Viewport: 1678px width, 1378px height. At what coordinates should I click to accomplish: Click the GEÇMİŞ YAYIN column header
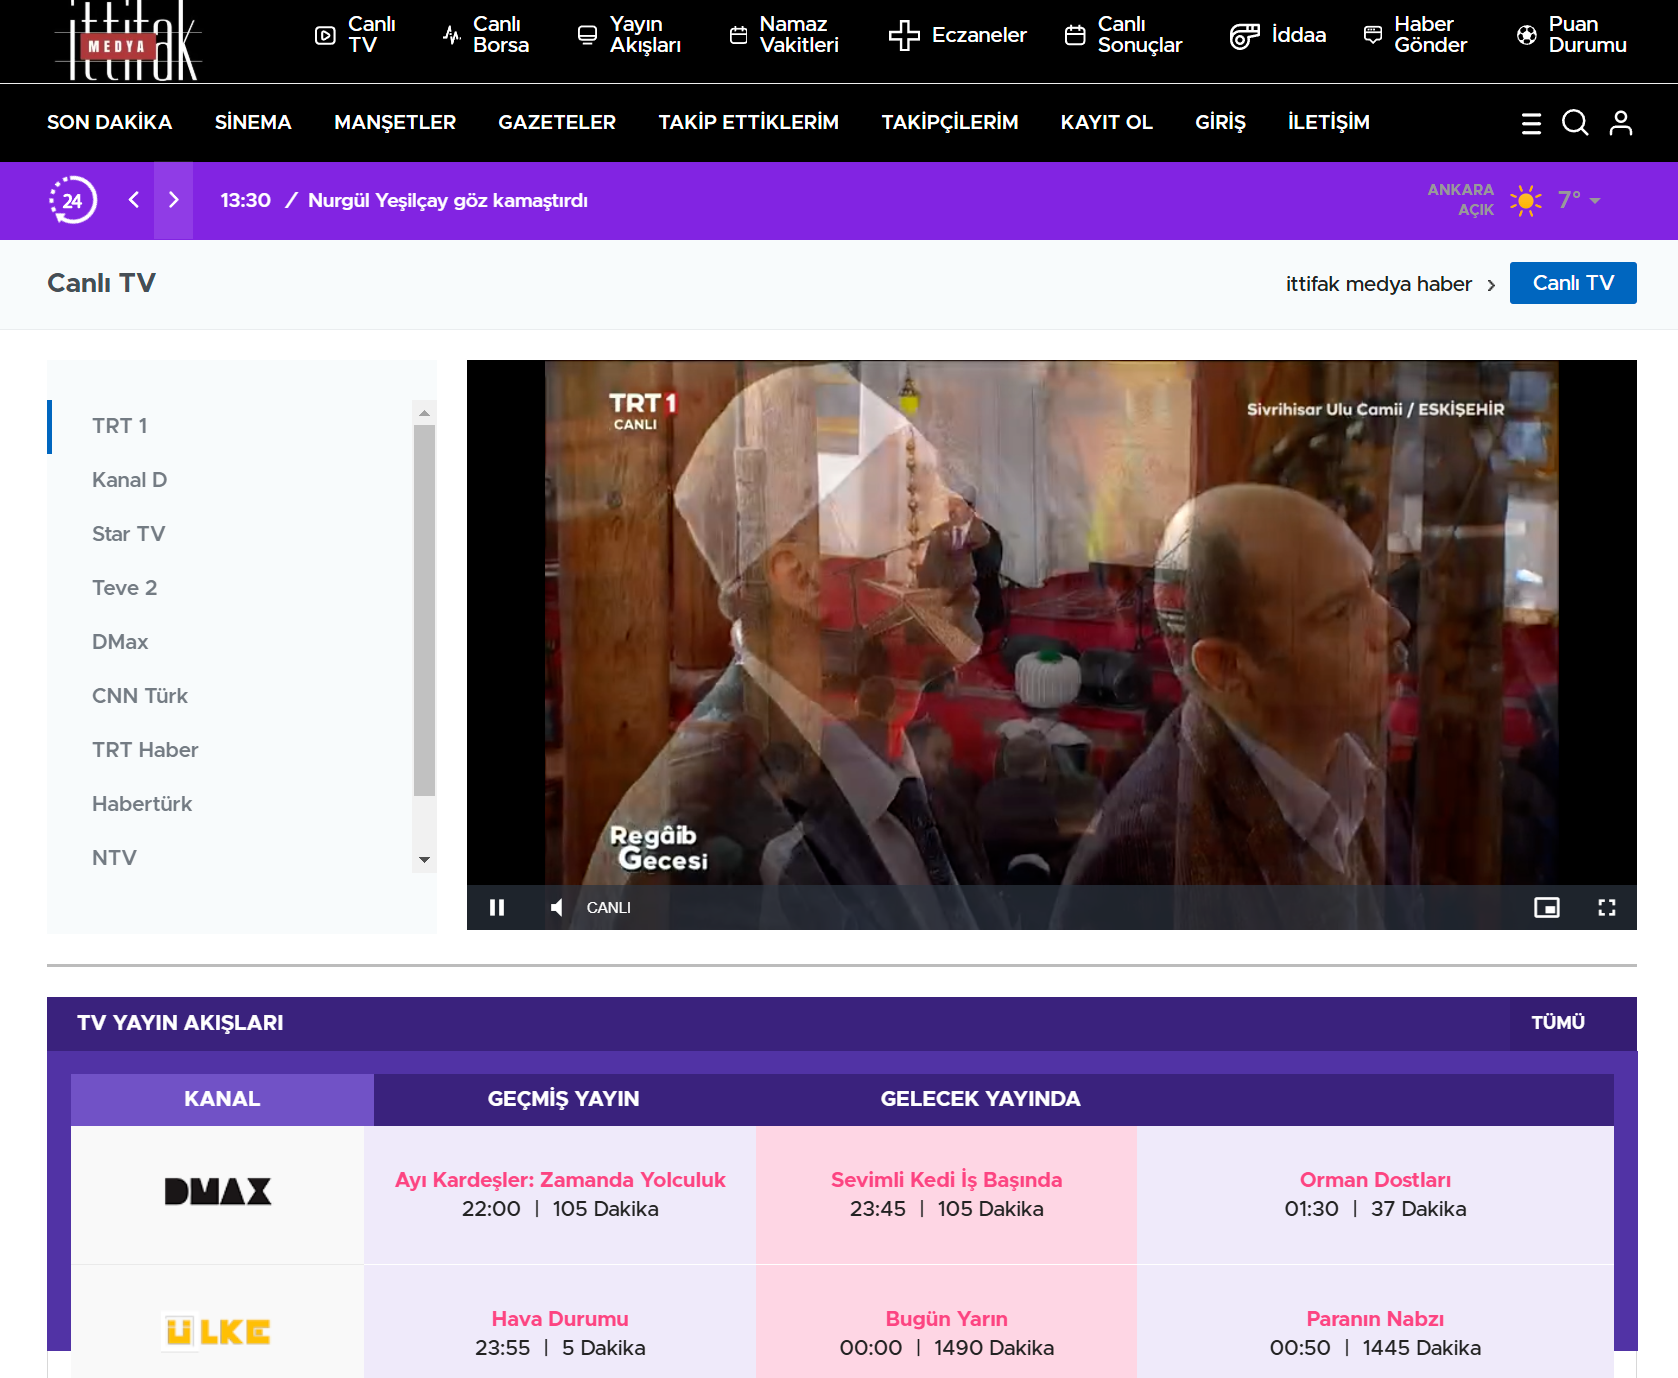click(563, 1099)
